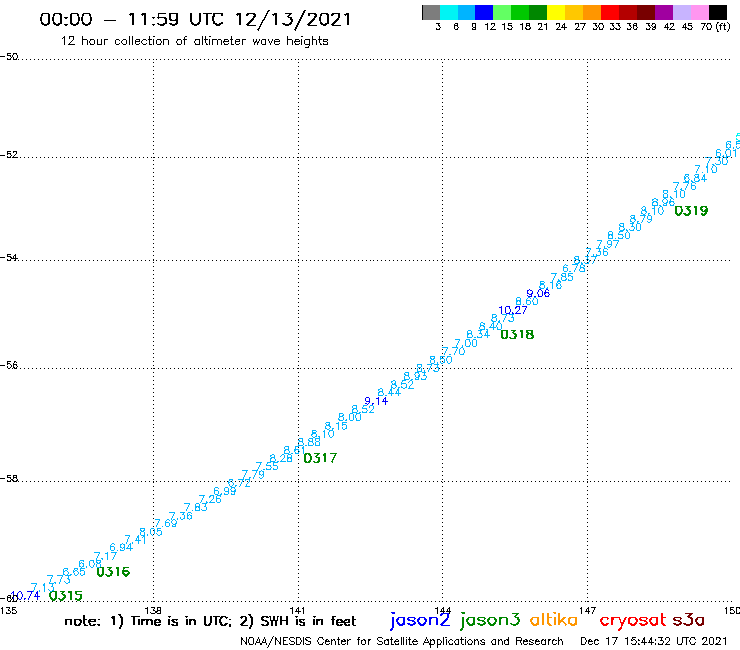Click the 8.93 wave height value

pos(415,376)
